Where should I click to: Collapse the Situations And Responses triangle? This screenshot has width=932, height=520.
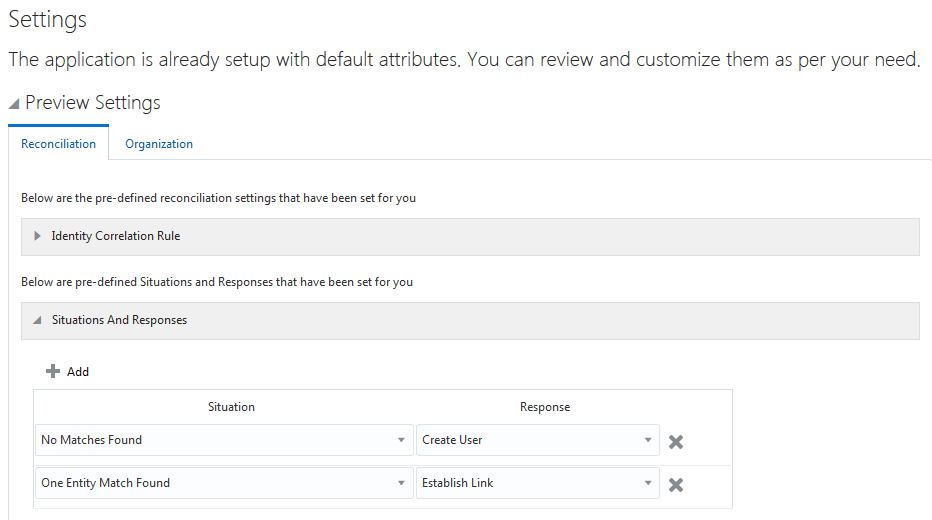(38, 321)
